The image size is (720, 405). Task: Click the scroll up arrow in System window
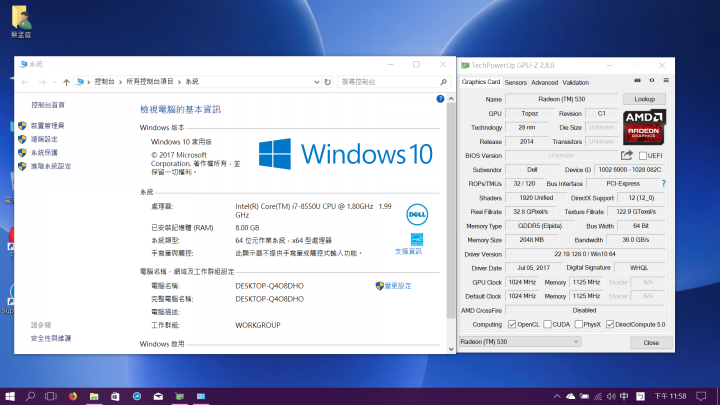pos(451,99)
